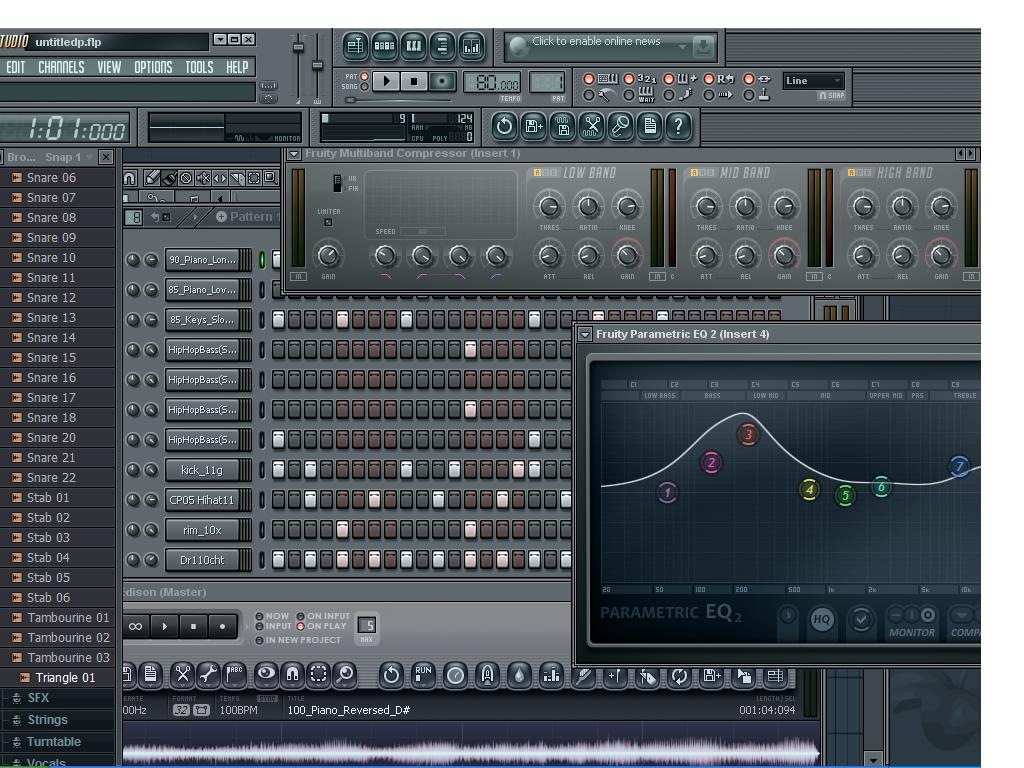1024x768 pixels.
Task: Open the TOOLS menu
Action: 199,67
